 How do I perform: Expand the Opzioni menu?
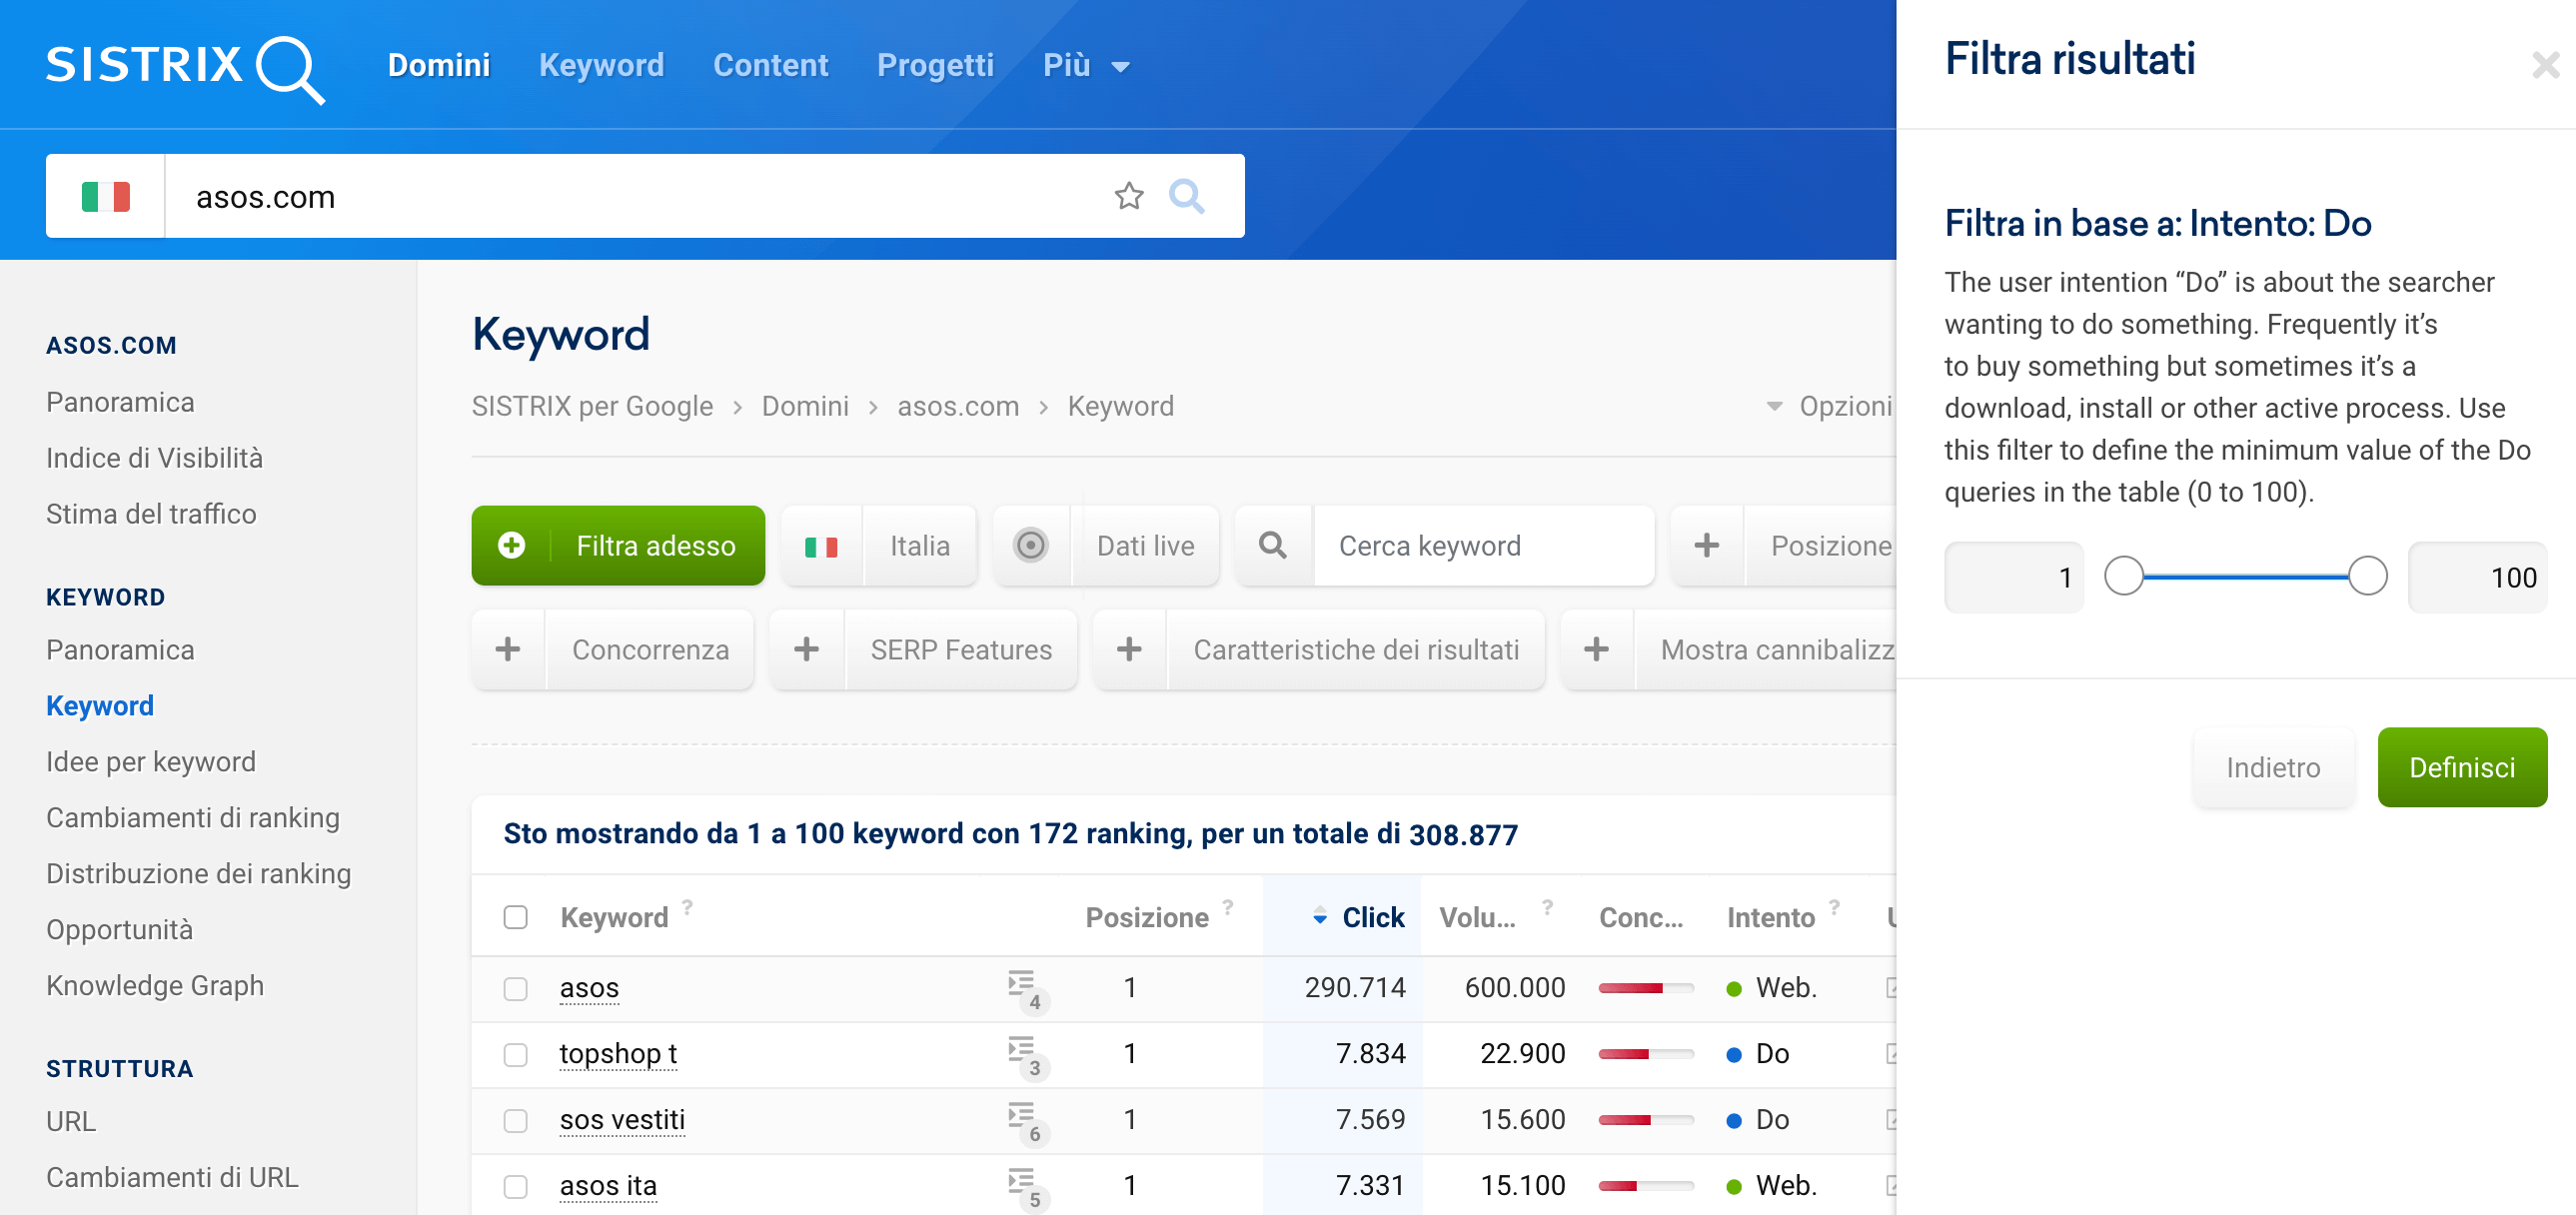pyautogui.click(x=1829, y=406)
